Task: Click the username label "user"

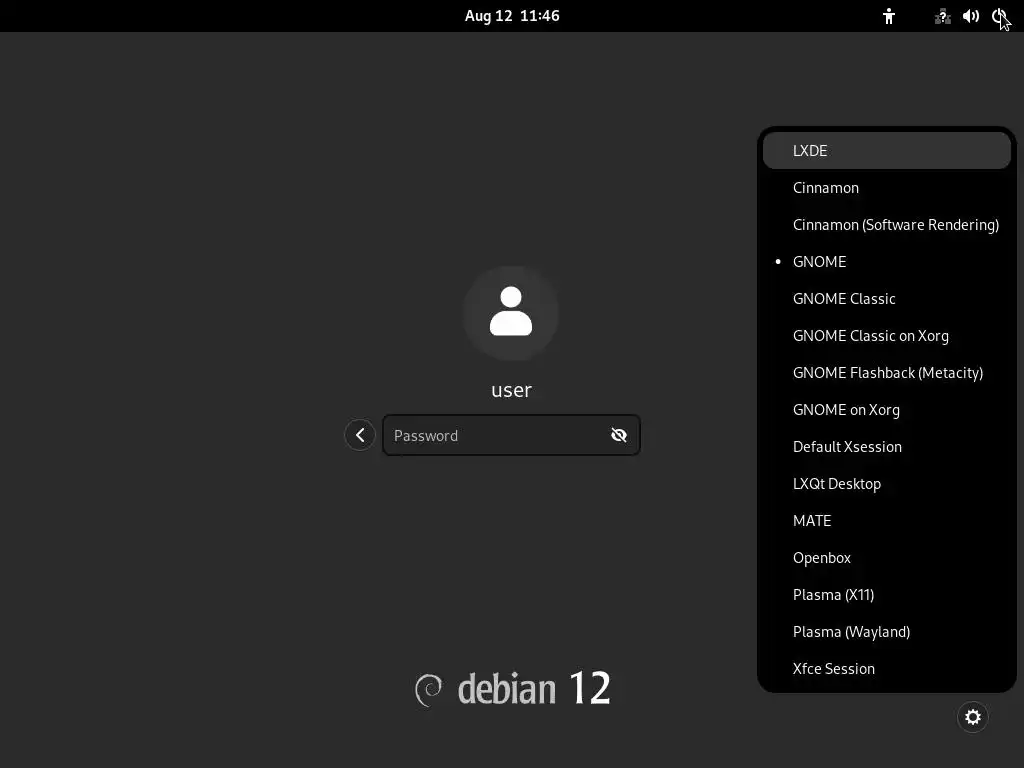Action: coord(511,391)
